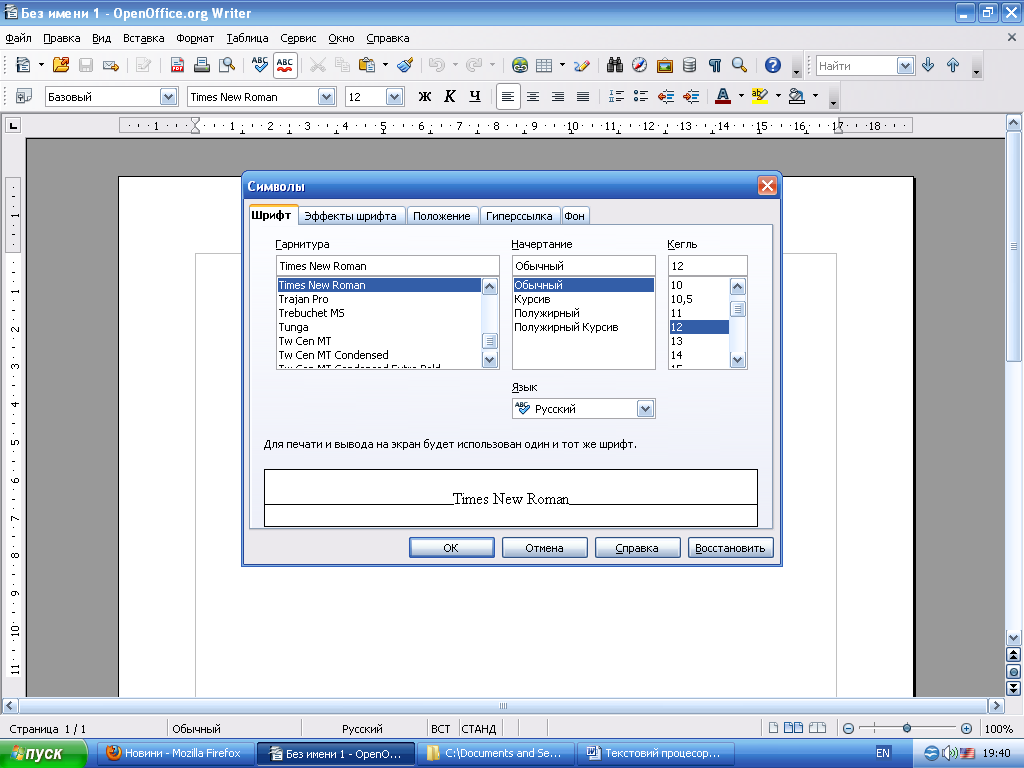
Task: Expand toolbar font size 12 dropdown
Action: (394, 97)
